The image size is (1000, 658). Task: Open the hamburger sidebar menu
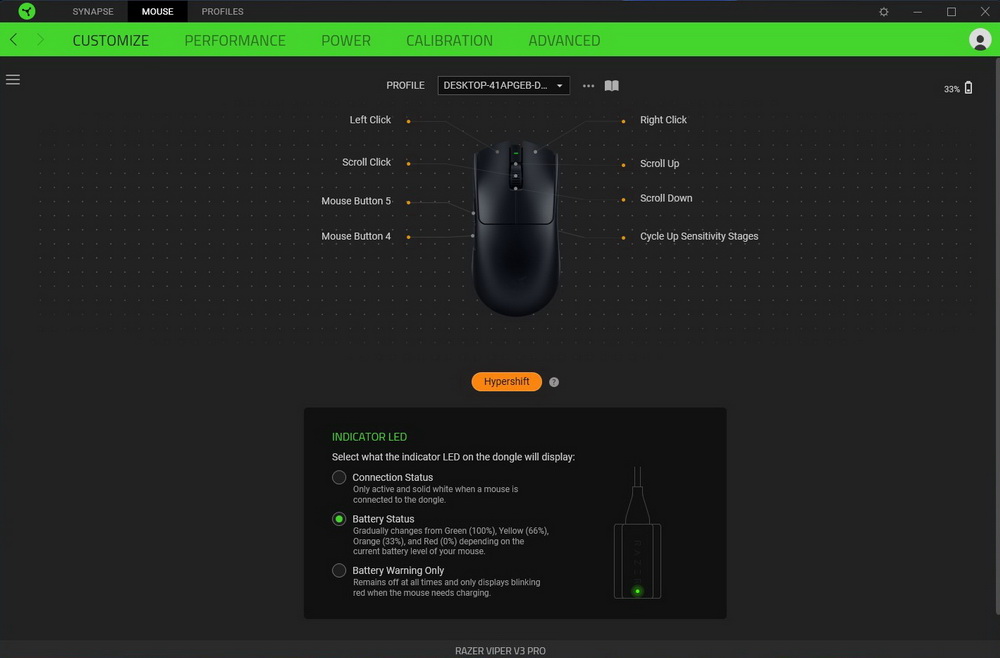tap(13, 80)
